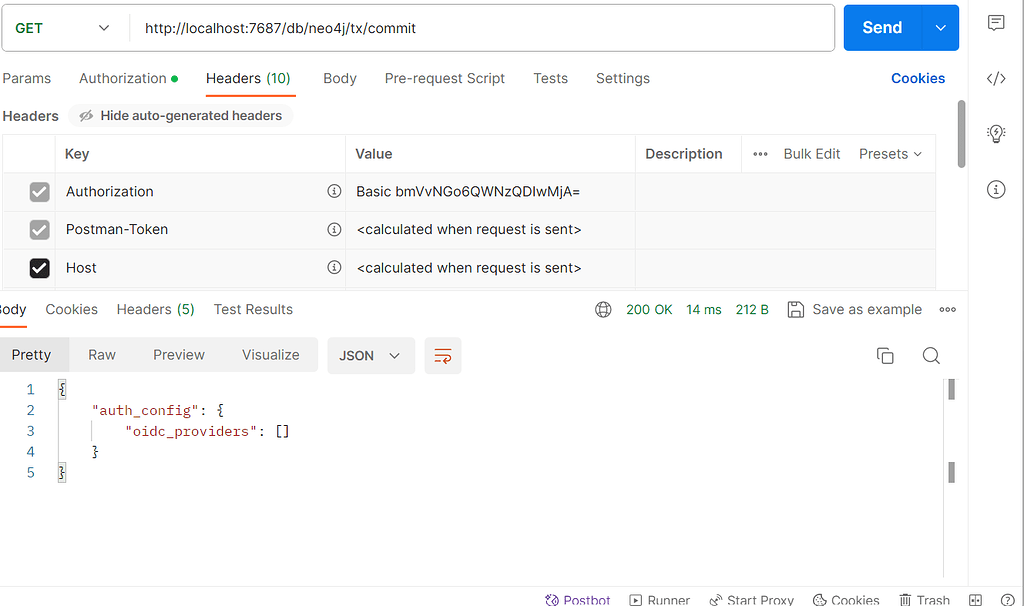1024x606 pixels.
Task: Click the three-dots header columns options
Action: [x=760, y=154]
